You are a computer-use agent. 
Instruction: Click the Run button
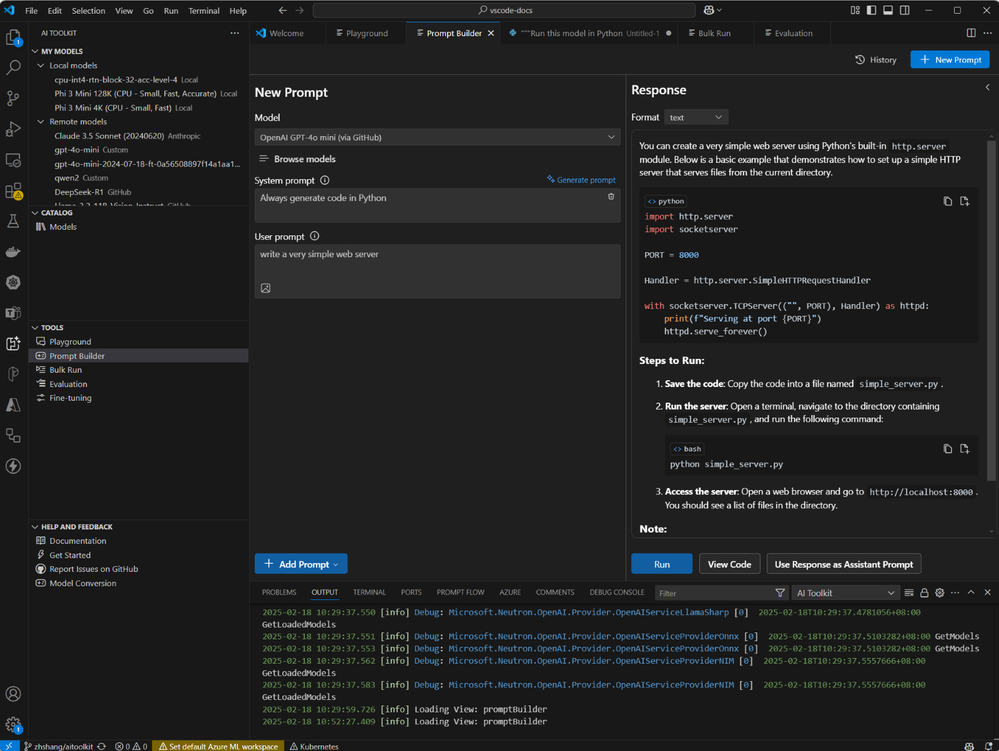[x=661, y=564]
